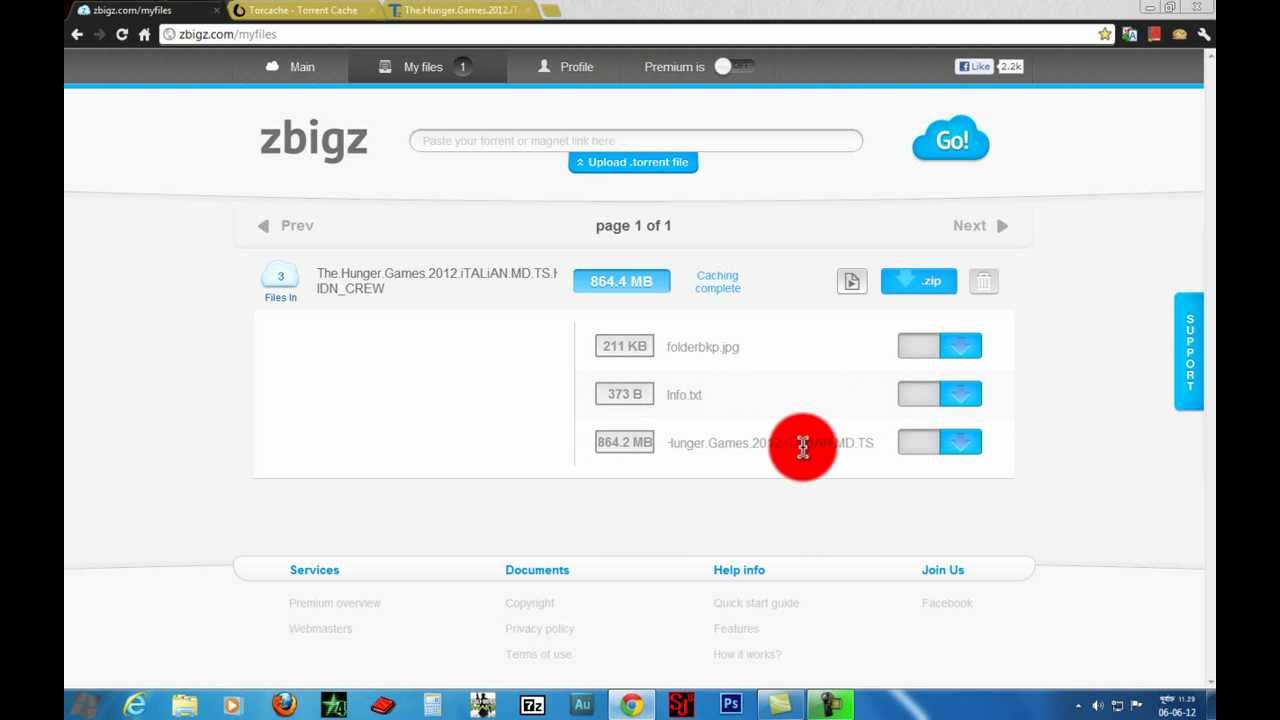The height and width of the screenshot is (720, 1280).
Task: Open the Premium overview link
Action: (335, 603)
